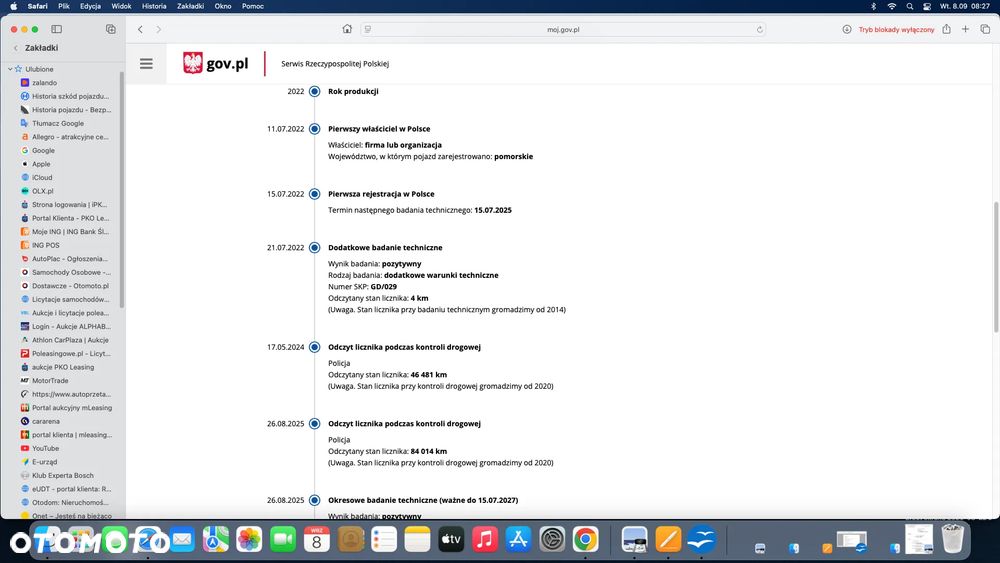Launch Google Chrome from the Dock

point(585,539)
